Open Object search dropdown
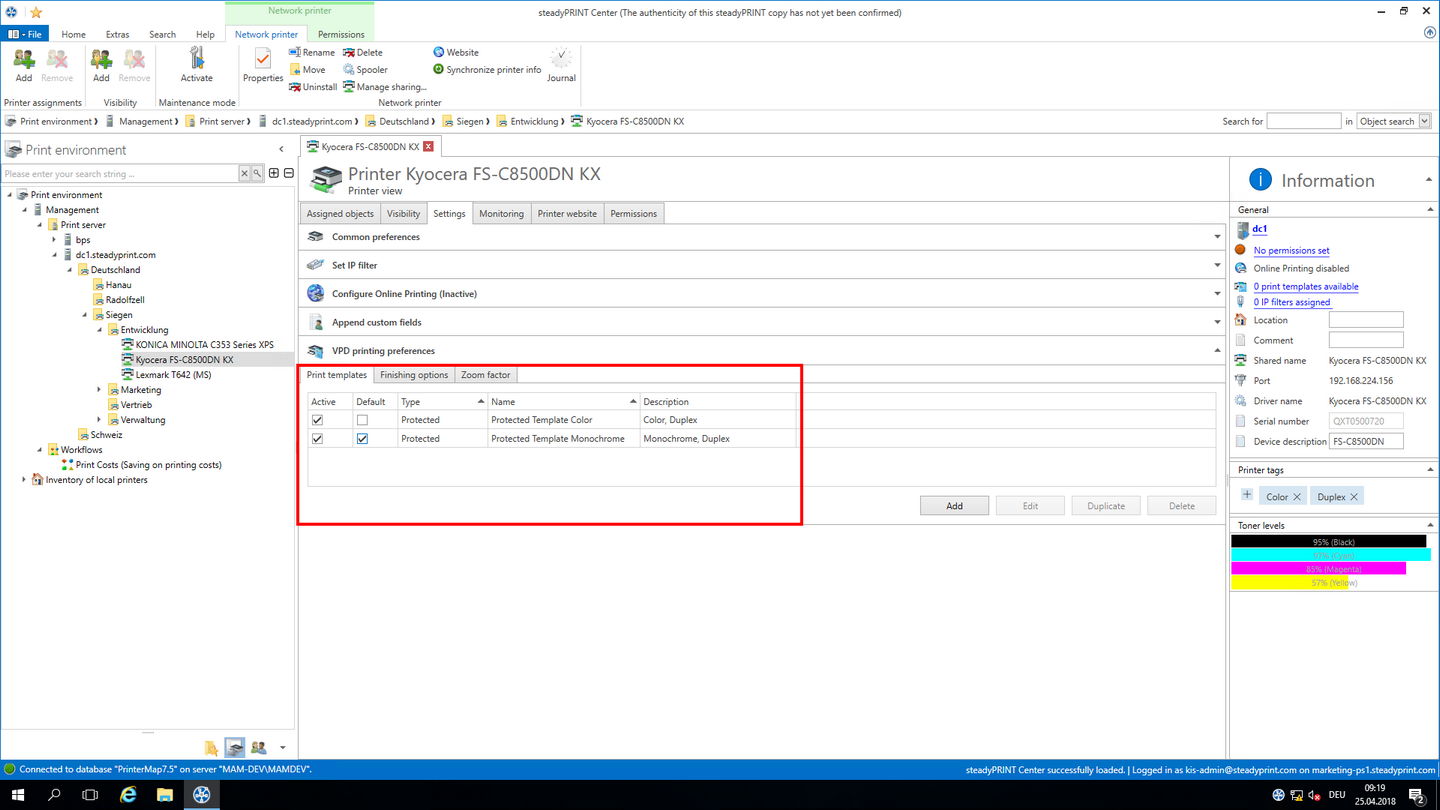Screen dimensions: 1440x810 1424,121
